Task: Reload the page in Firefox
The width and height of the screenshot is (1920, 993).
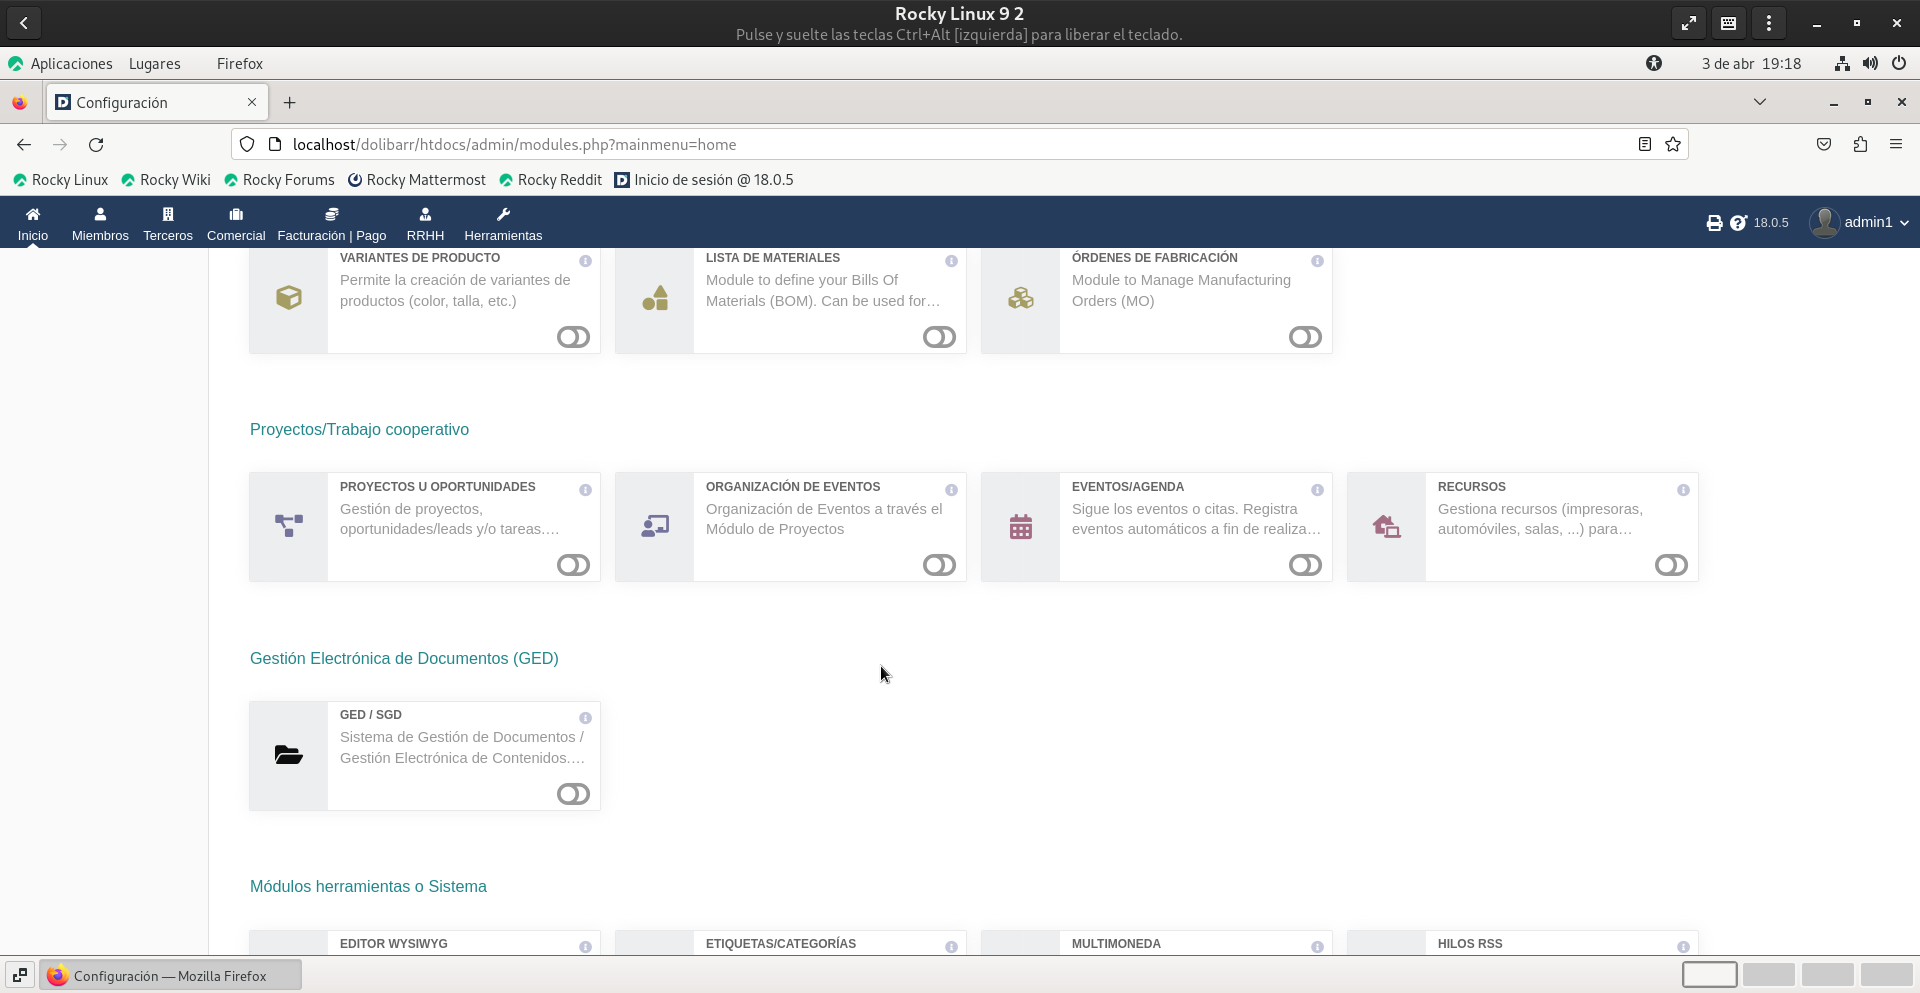Action: coord(96,145)
